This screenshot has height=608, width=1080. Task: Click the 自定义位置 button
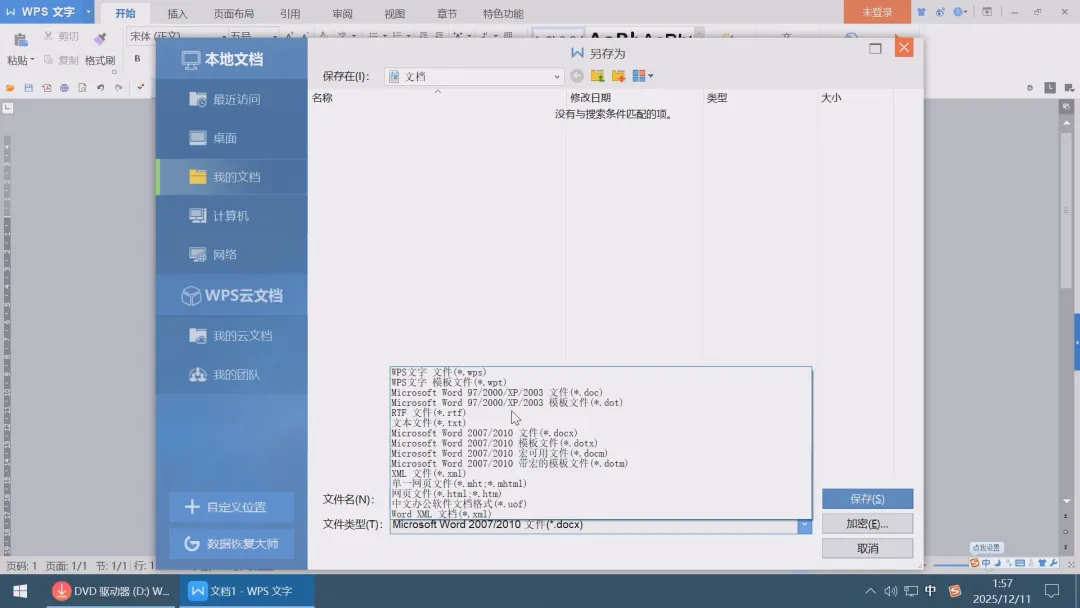click(231, 507)
